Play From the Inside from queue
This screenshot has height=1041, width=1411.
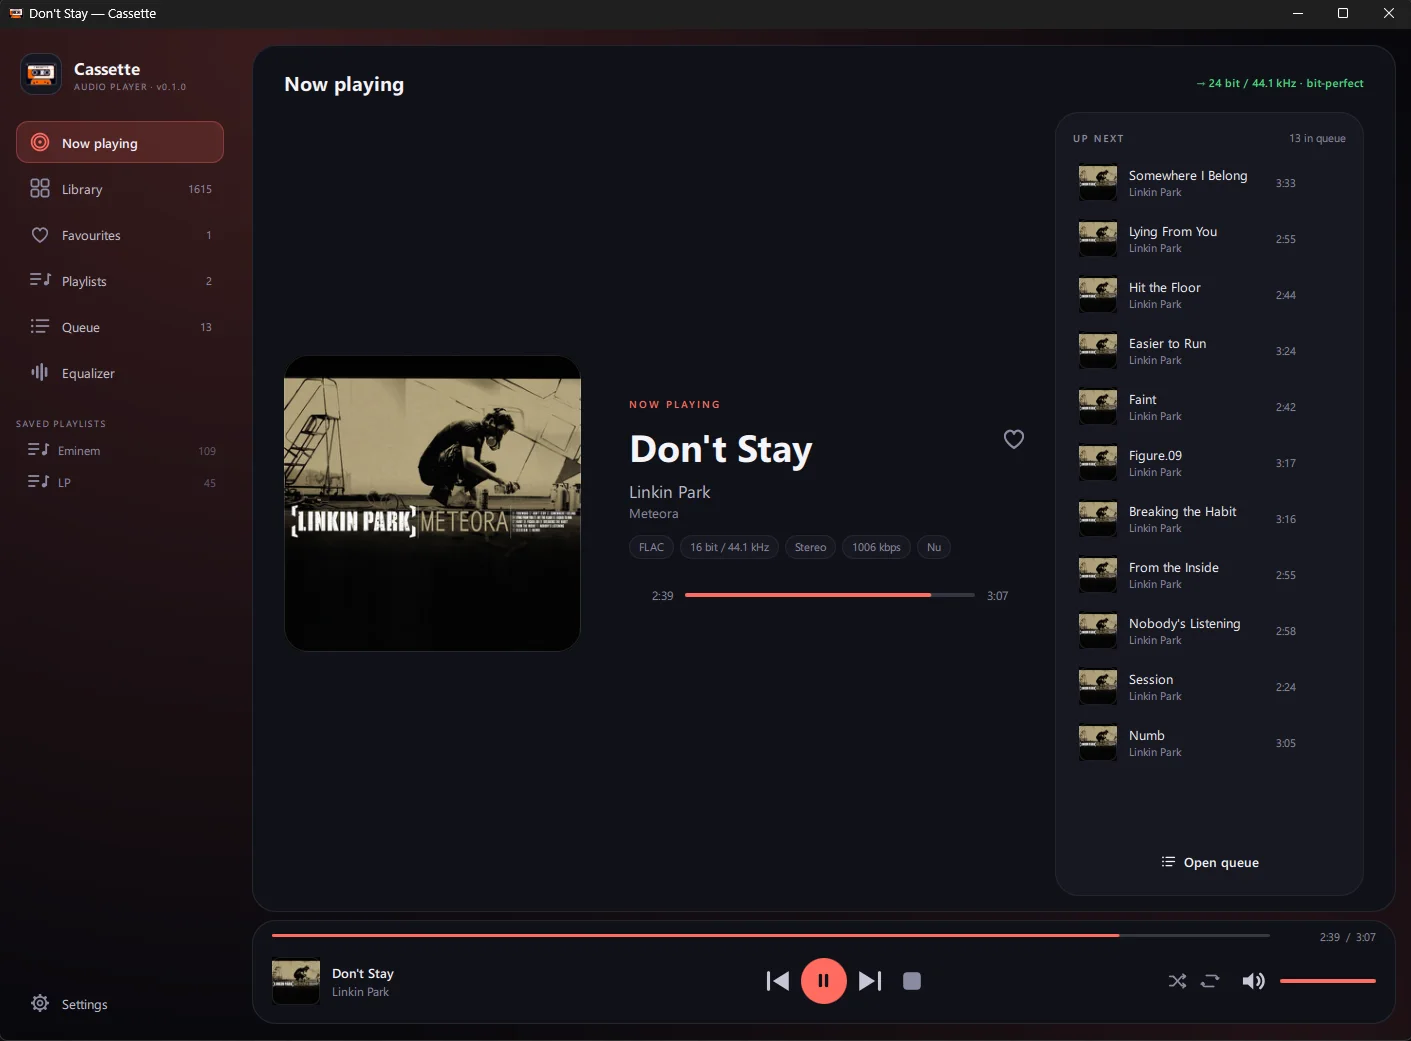1209,575
